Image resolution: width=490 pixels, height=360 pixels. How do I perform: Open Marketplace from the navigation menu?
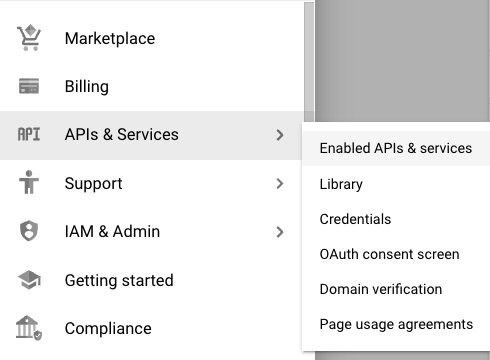pos(152,38)
